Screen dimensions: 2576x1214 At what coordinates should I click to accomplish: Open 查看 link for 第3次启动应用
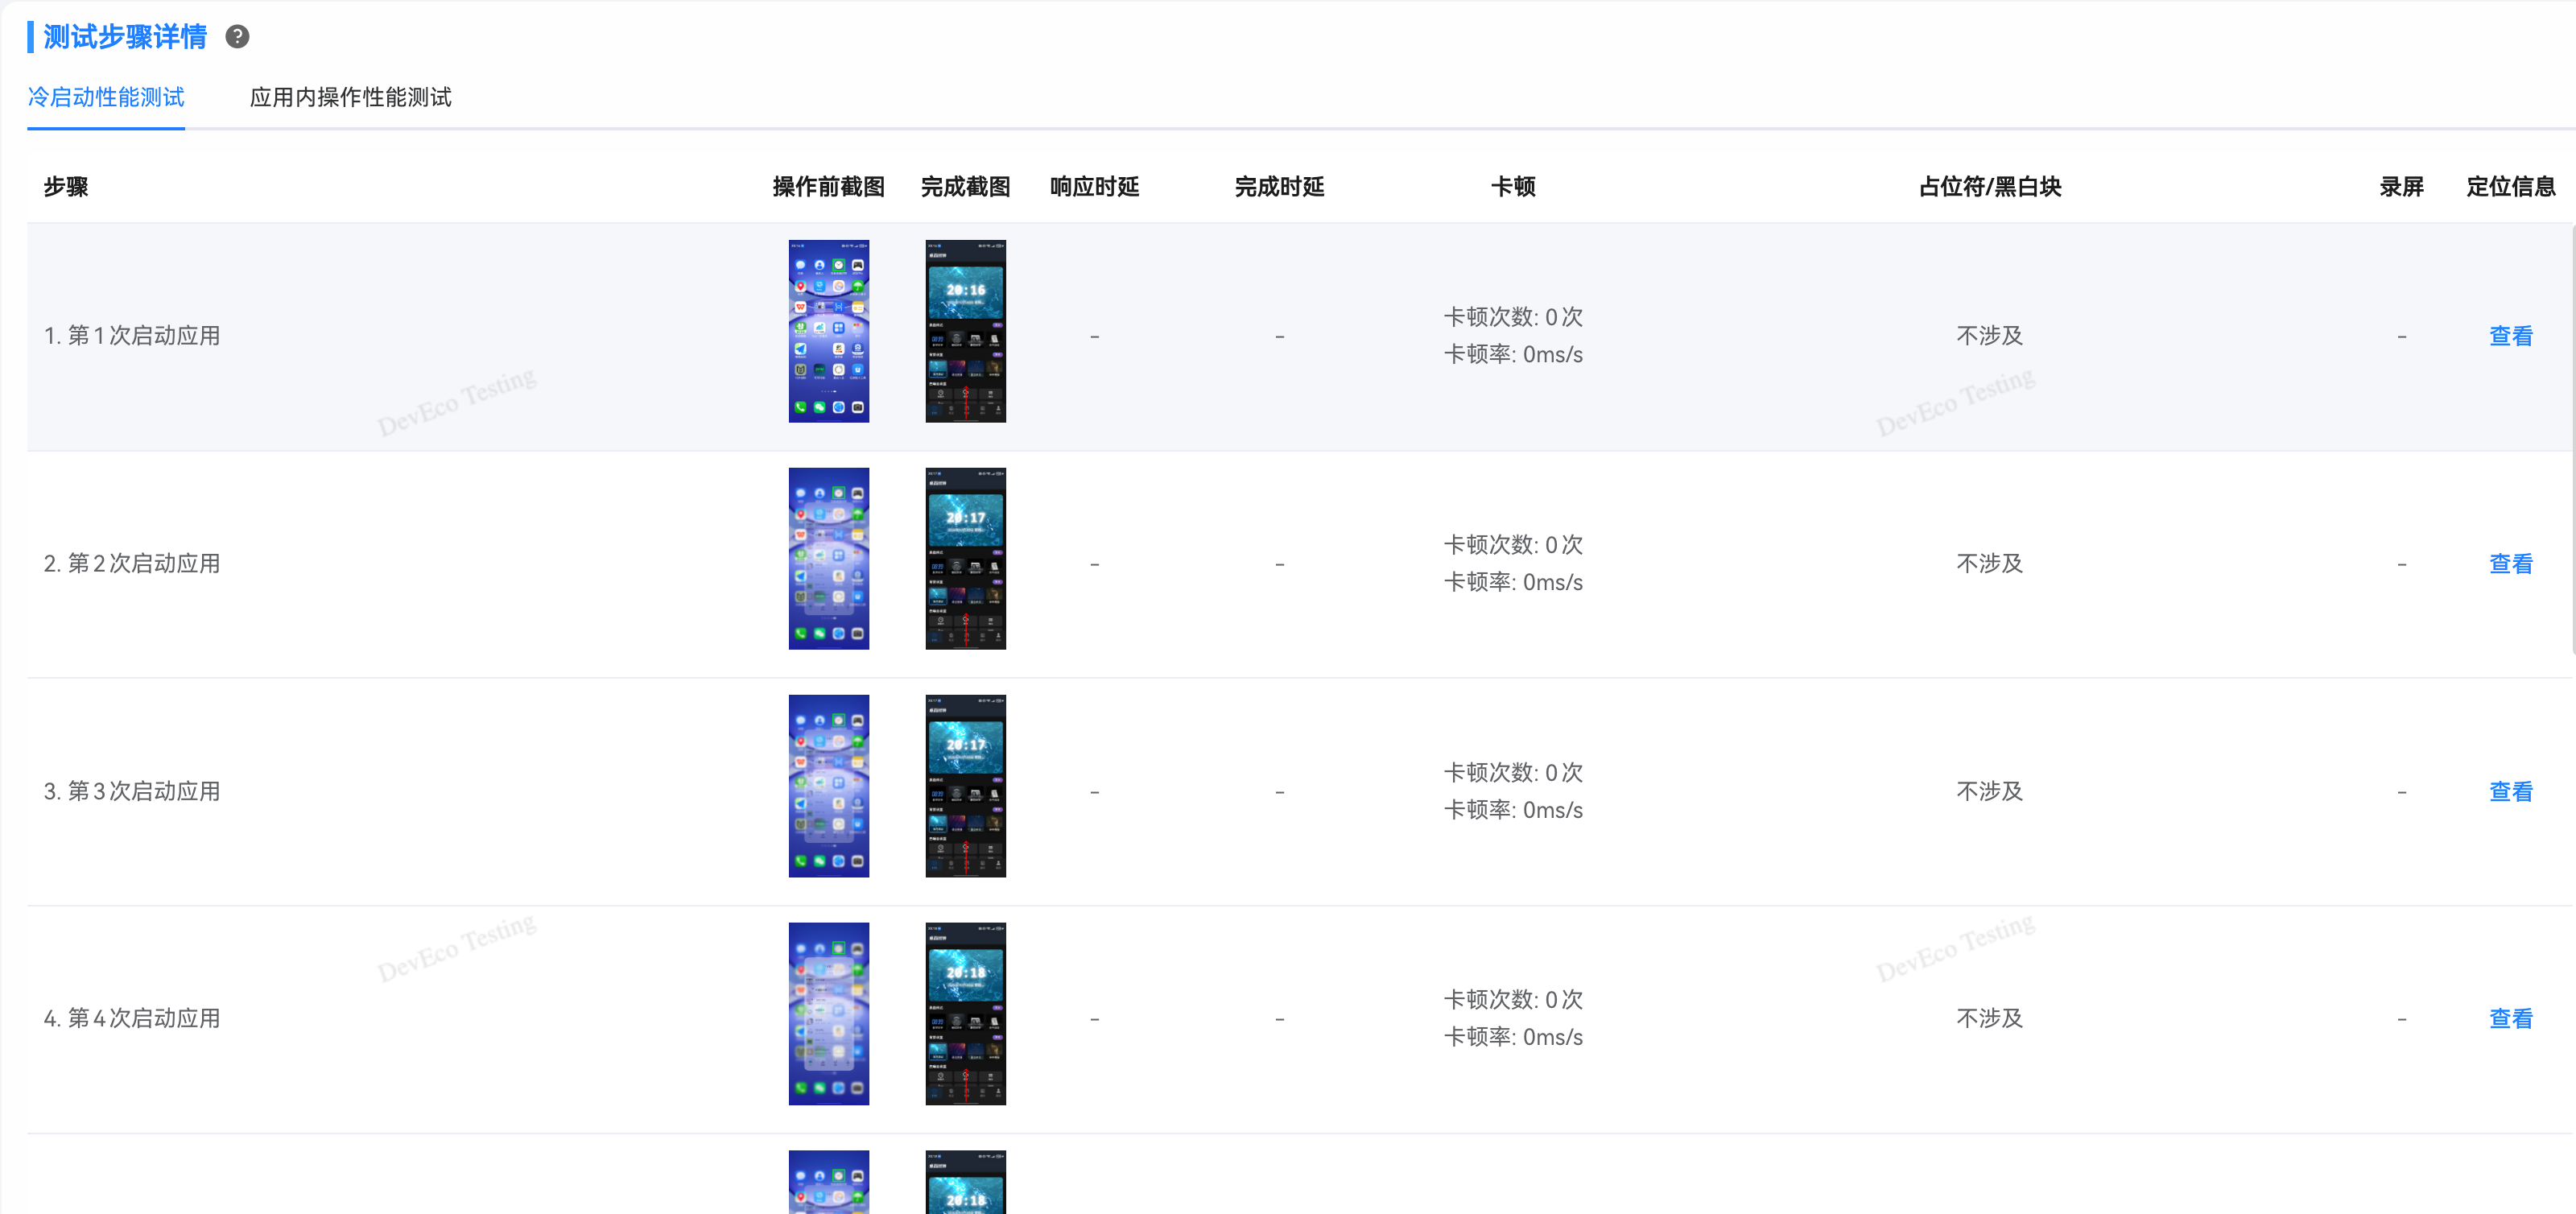pos(2510,792)
